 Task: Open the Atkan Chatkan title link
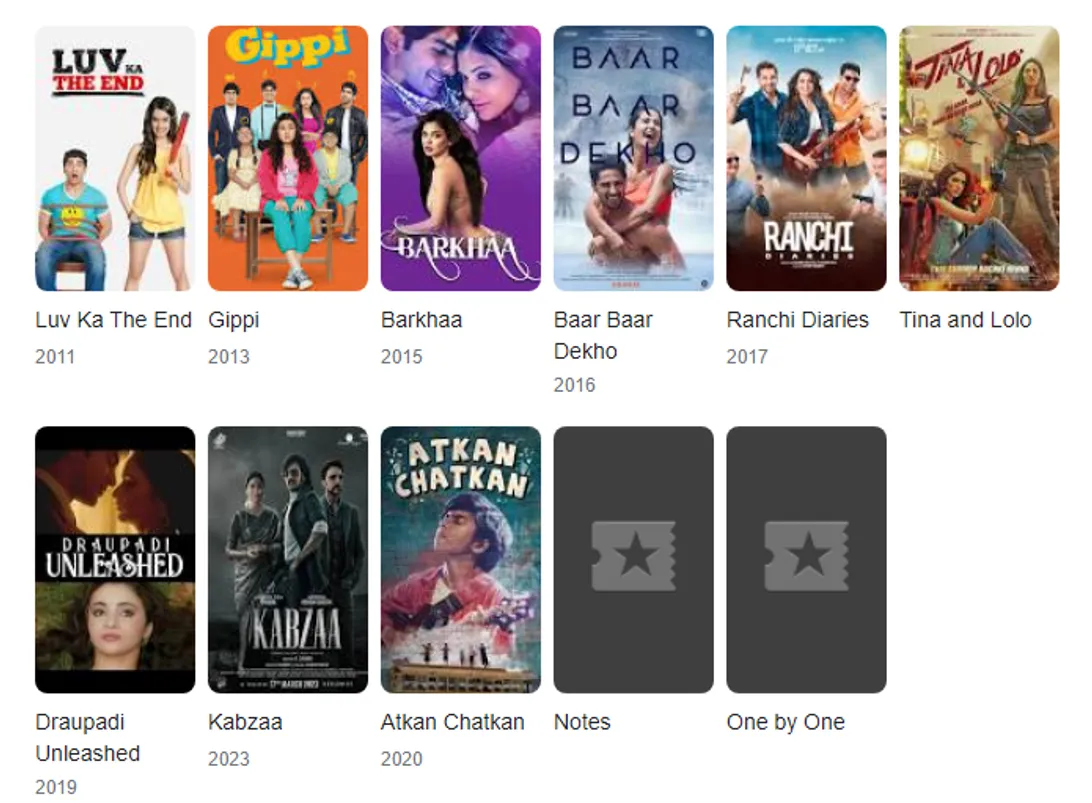point(452,722)
